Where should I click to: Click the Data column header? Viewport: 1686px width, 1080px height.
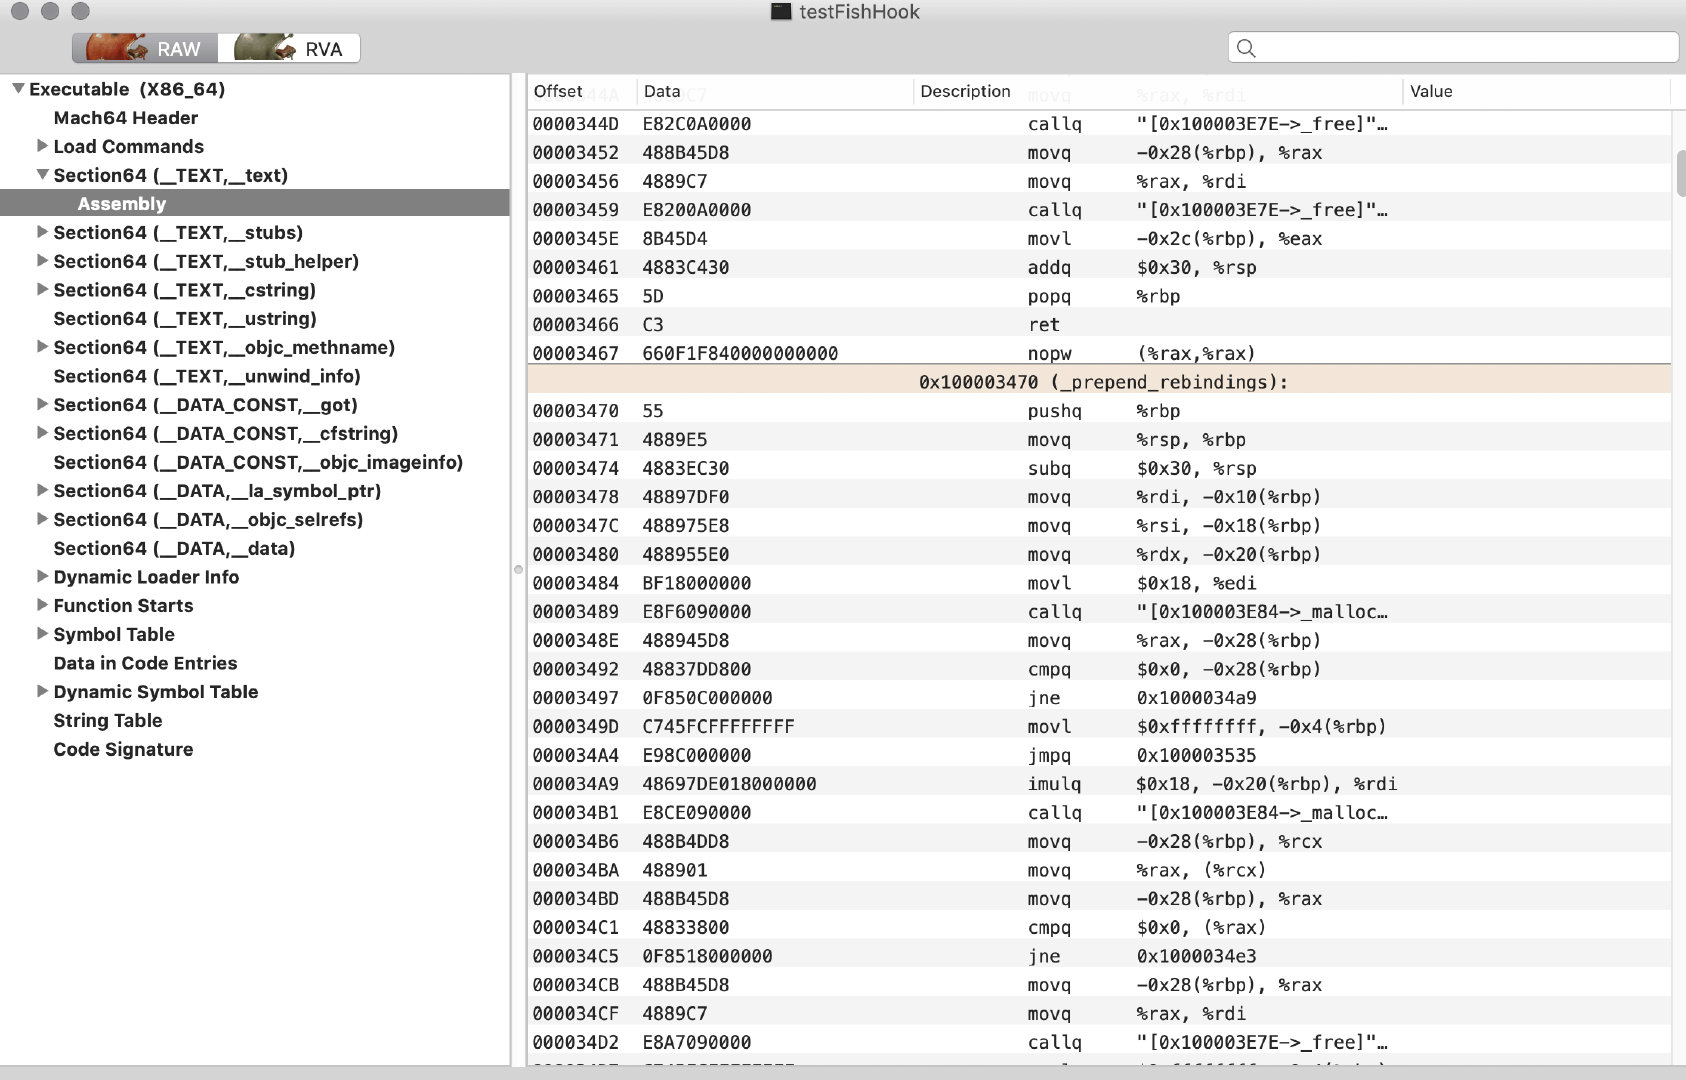coord(775,91)
